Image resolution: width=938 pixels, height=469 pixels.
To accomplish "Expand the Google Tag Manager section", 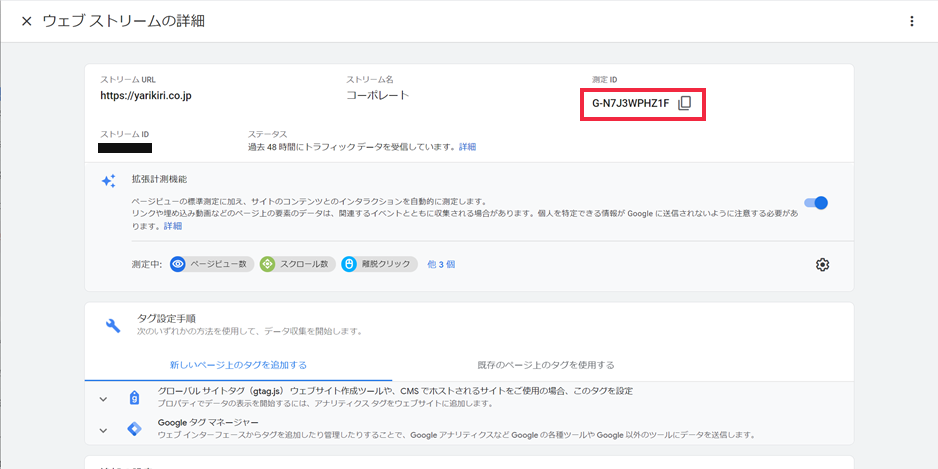I will (x=103, y=430).
